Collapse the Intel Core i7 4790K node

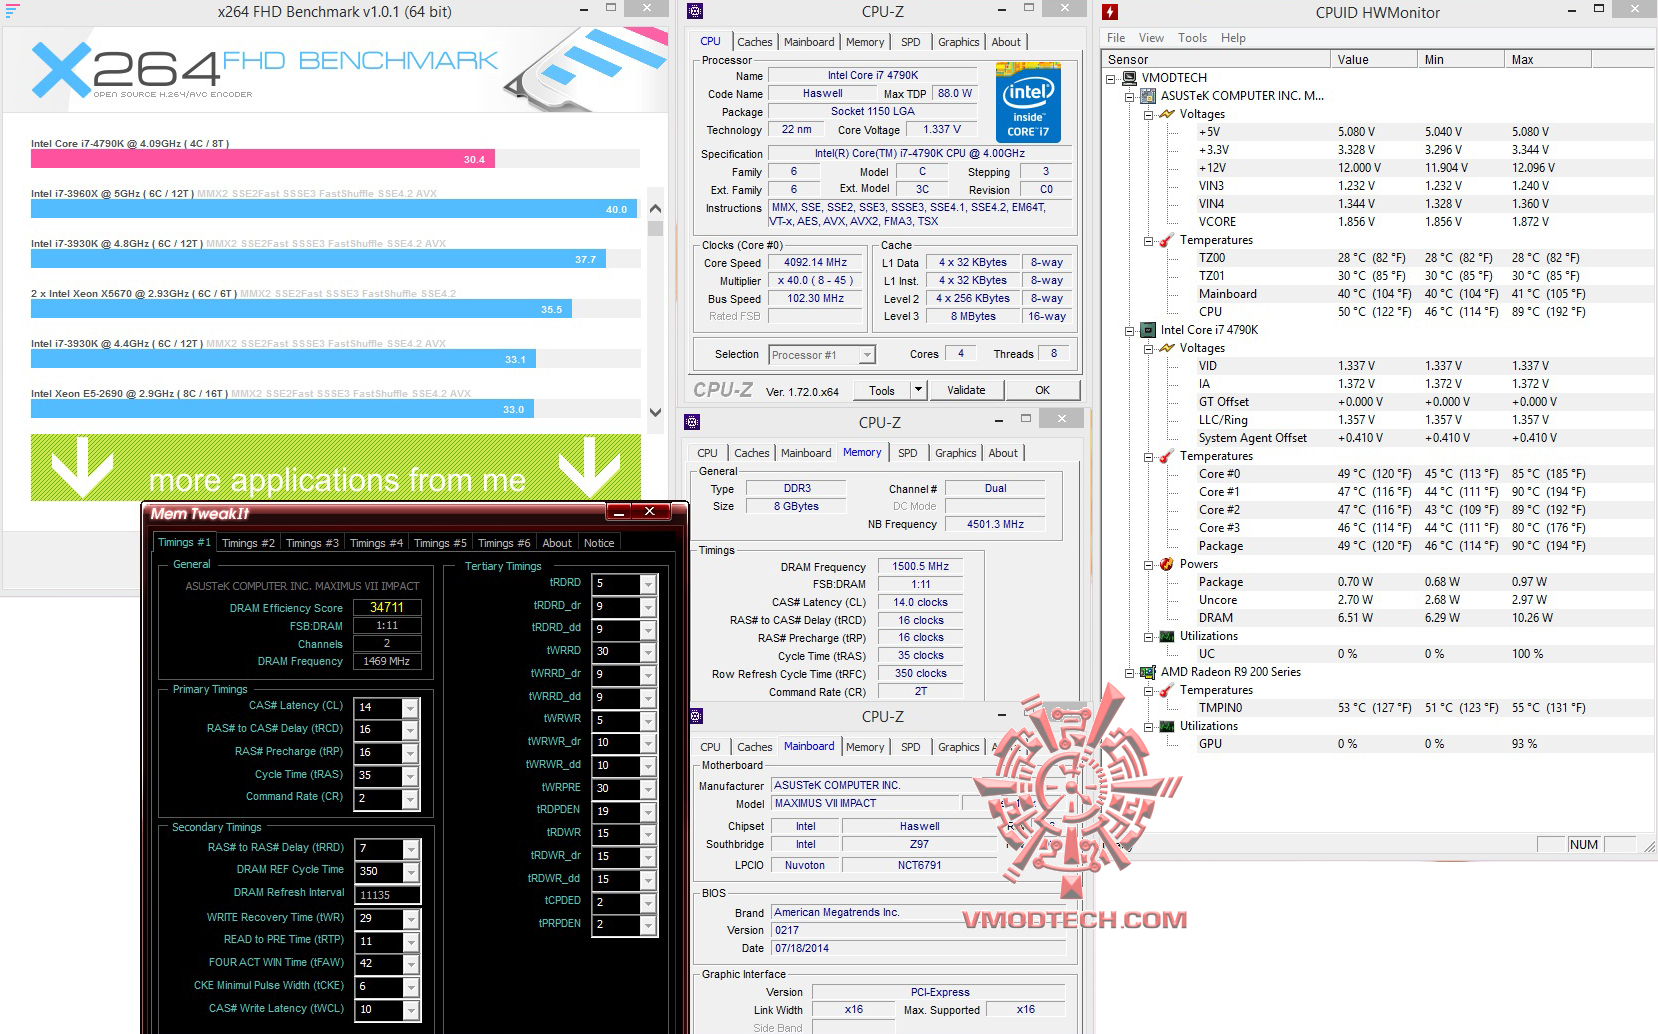click(1130, 330)
